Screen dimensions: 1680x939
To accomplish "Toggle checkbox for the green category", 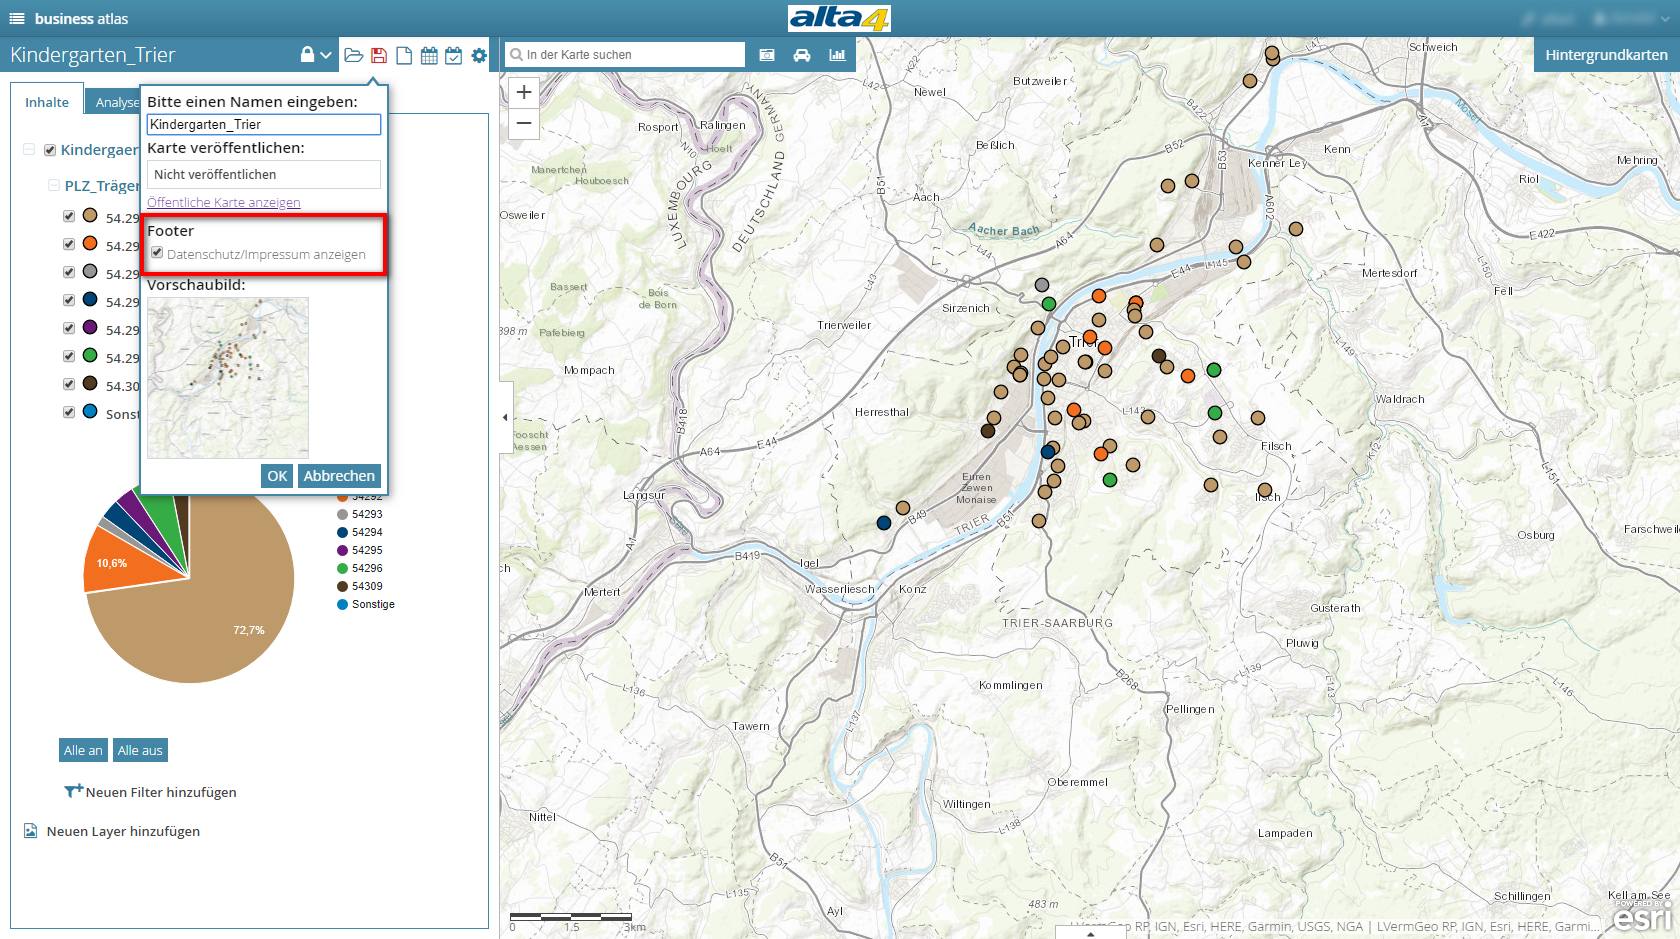I will pos(69,356).
